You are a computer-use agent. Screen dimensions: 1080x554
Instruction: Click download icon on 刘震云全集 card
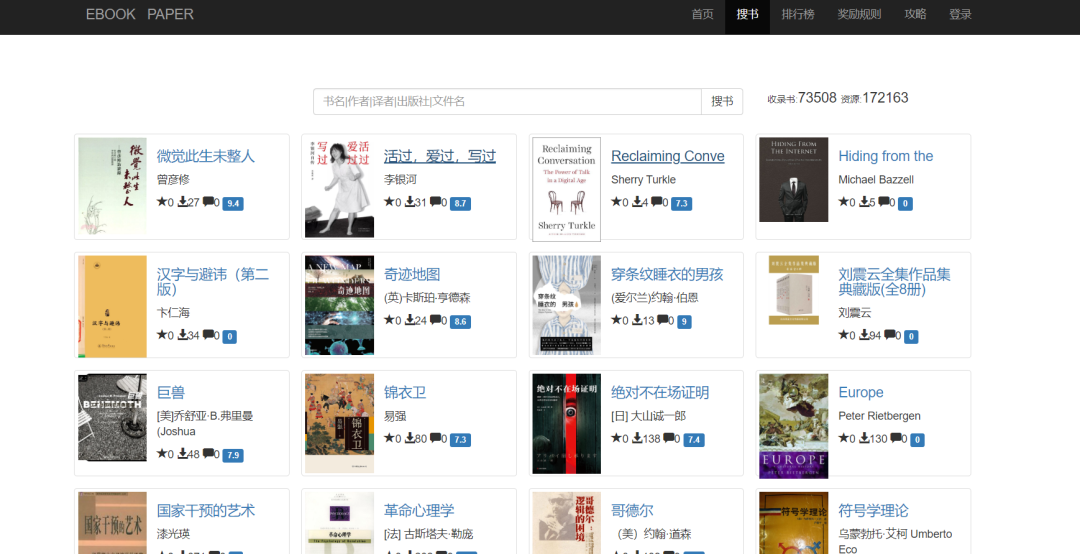point(864,335)
